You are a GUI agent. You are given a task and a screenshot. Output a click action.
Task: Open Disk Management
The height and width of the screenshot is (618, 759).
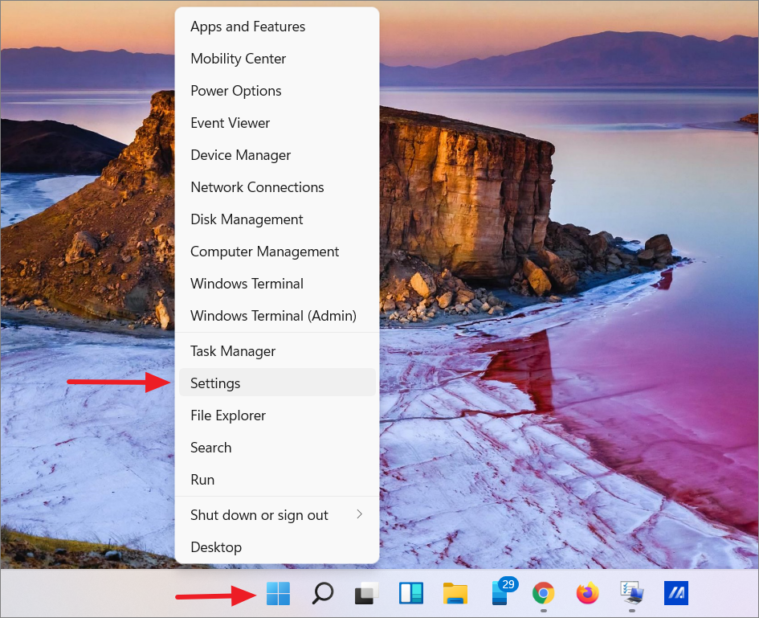[x=277, y=219]
